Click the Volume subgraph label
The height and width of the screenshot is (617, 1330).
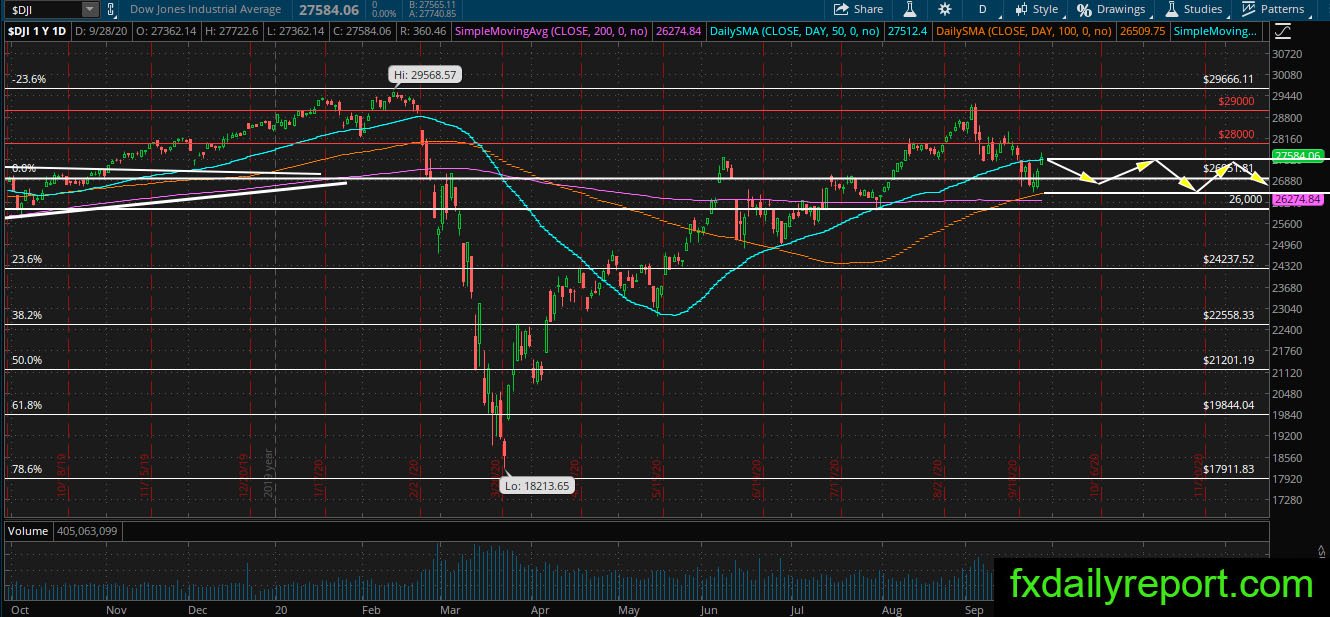26,531
